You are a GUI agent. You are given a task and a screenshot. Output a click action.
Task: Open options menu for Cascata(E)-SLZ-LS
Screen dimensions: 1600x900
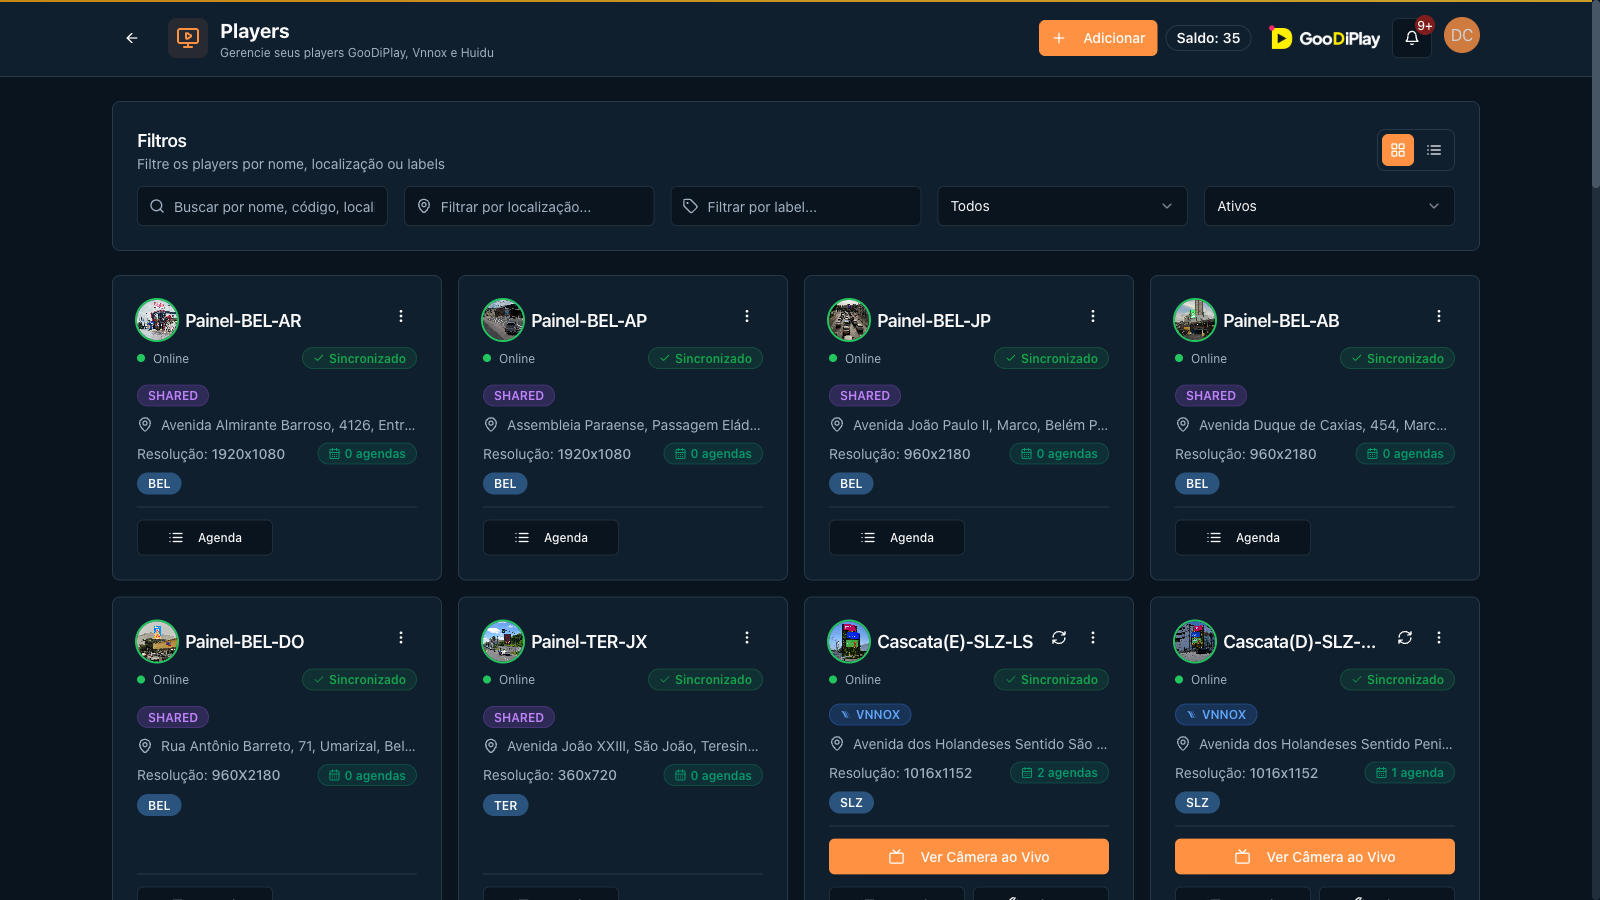tap(1093, 638)
